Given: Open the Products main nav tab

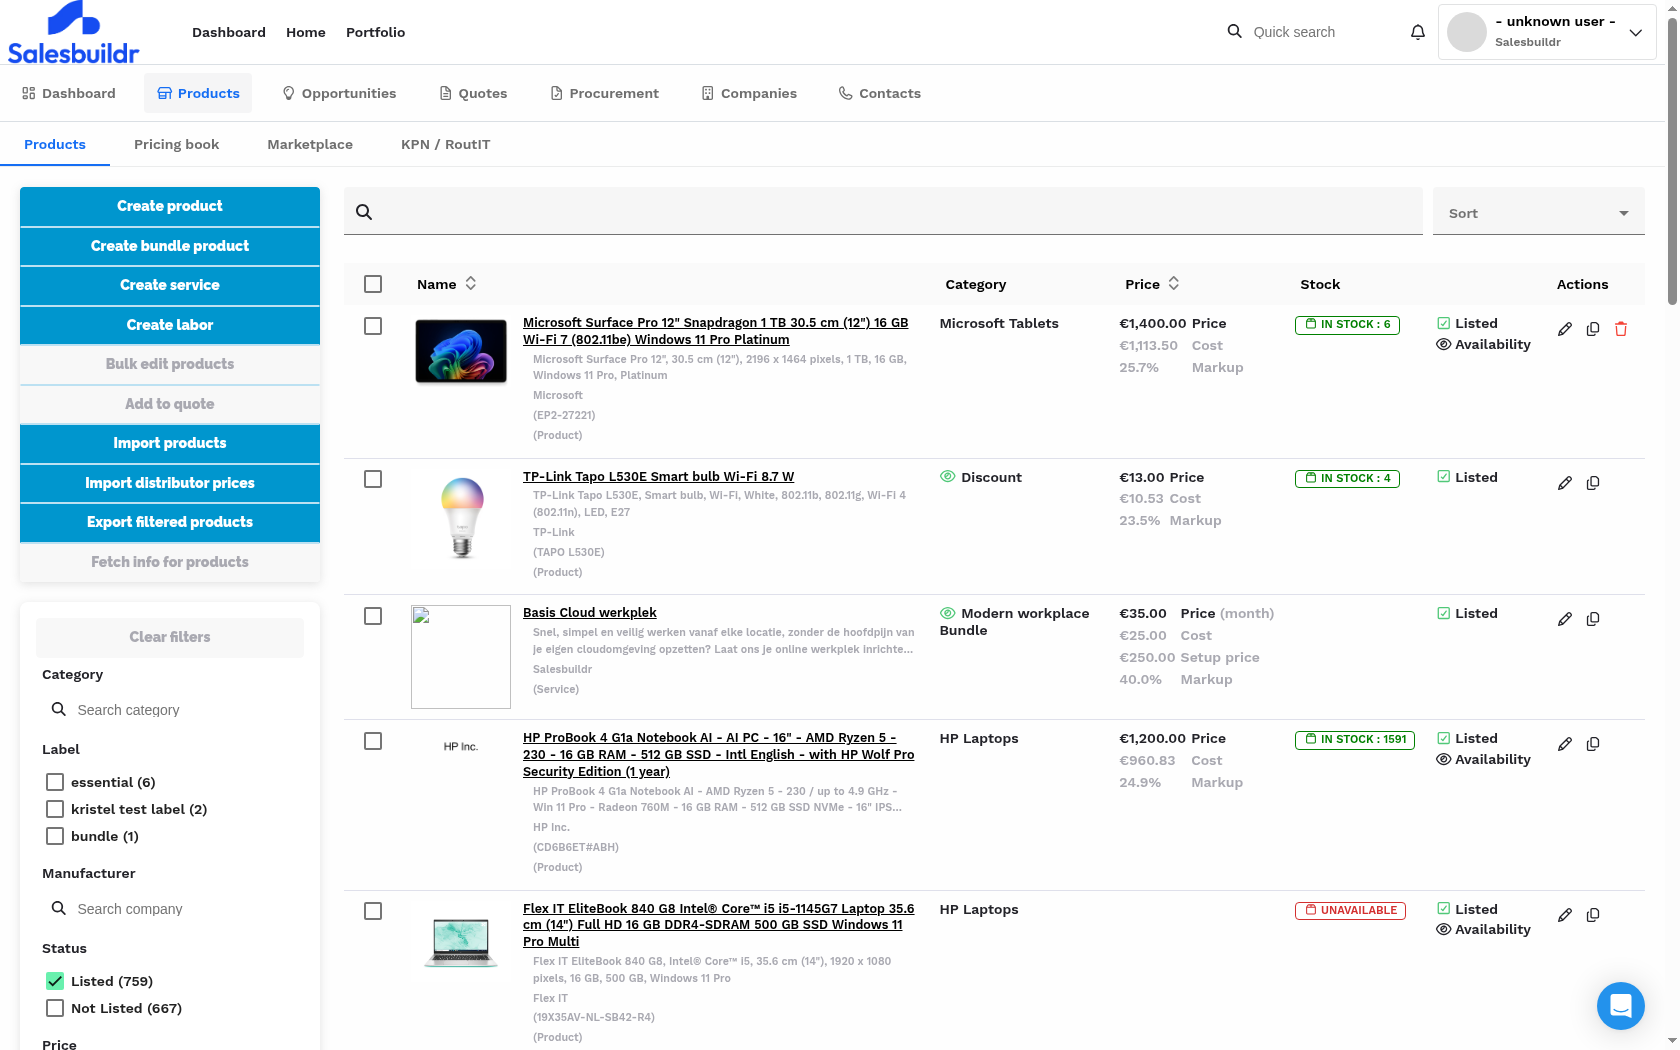Looking at the screenshot, I should point(198,93).
